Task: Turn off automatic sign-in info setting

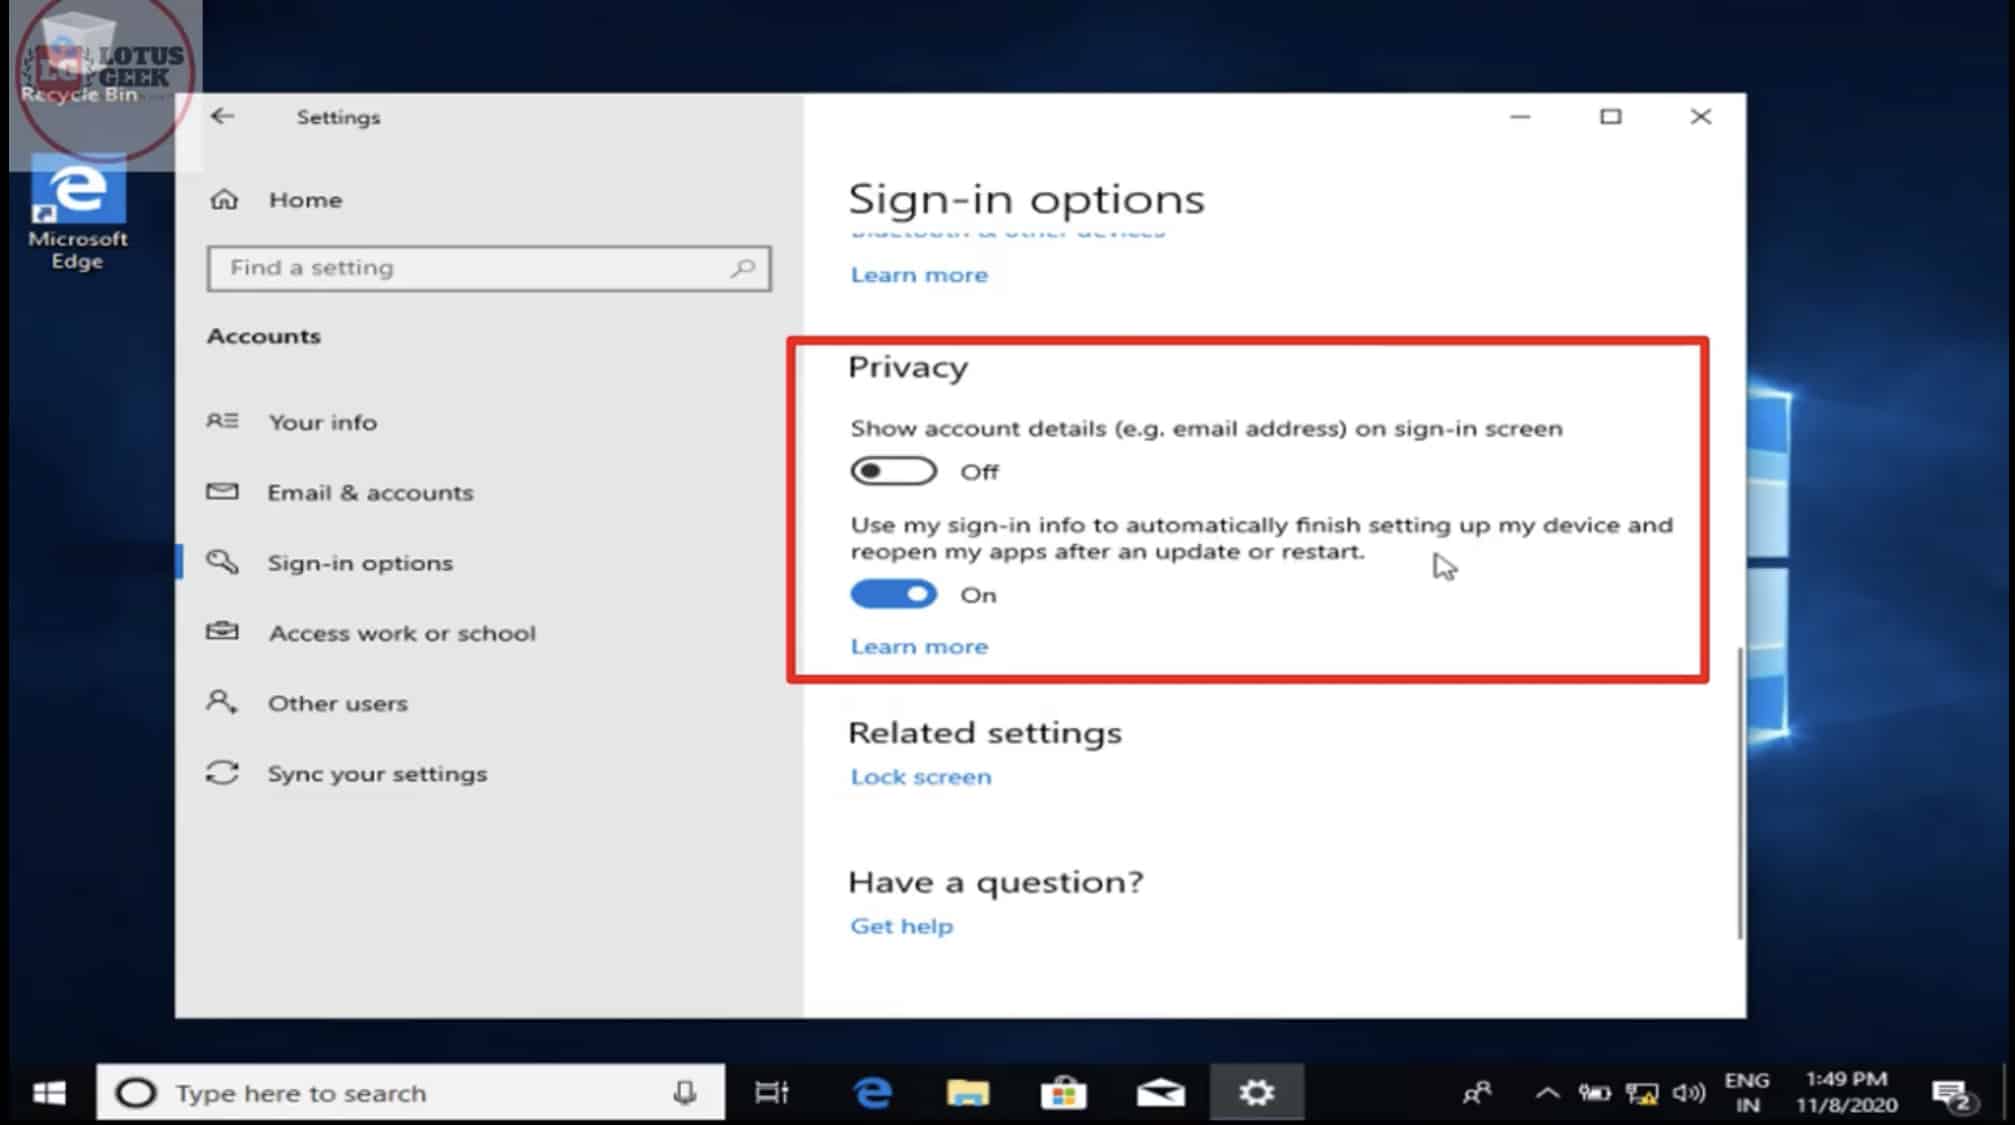Action: pos(892,594)
